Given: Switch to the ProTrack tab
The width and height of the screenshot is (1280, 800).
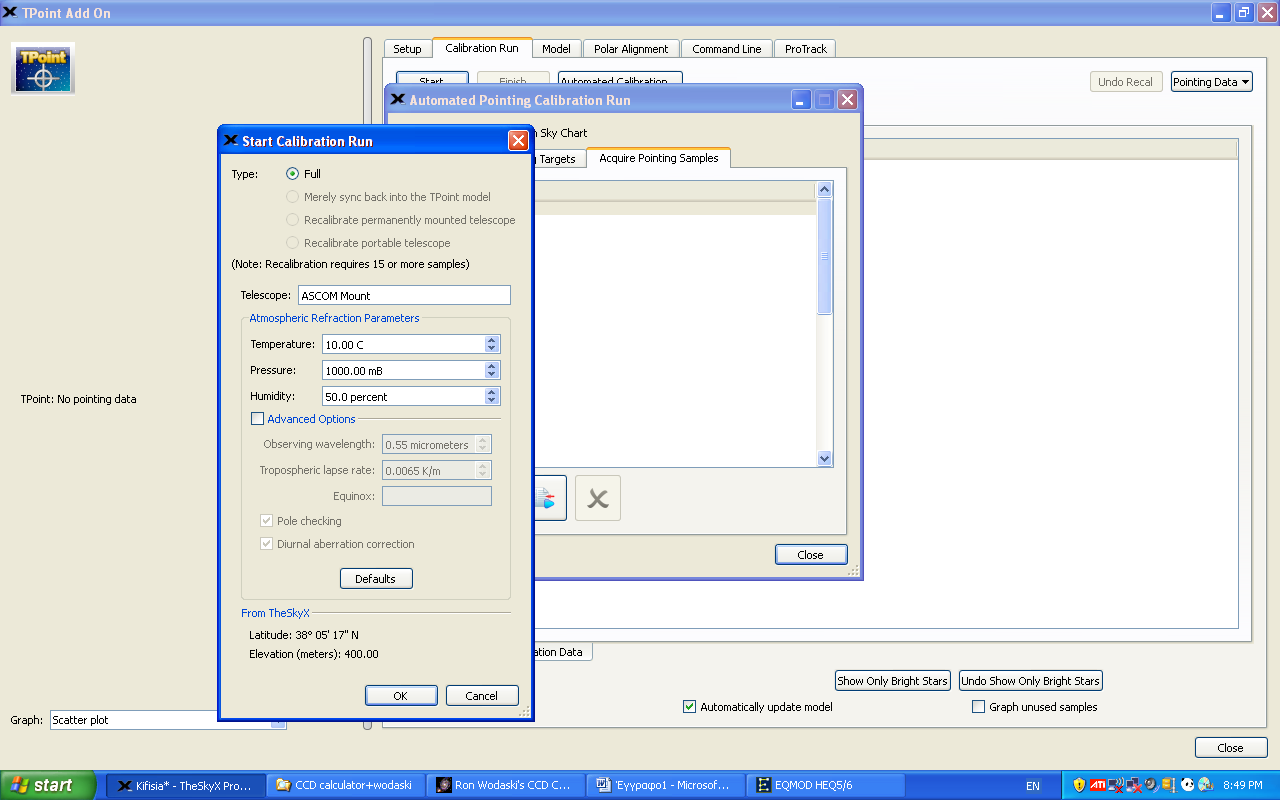Looking at the screenshot, I should [x=805, y=49].
